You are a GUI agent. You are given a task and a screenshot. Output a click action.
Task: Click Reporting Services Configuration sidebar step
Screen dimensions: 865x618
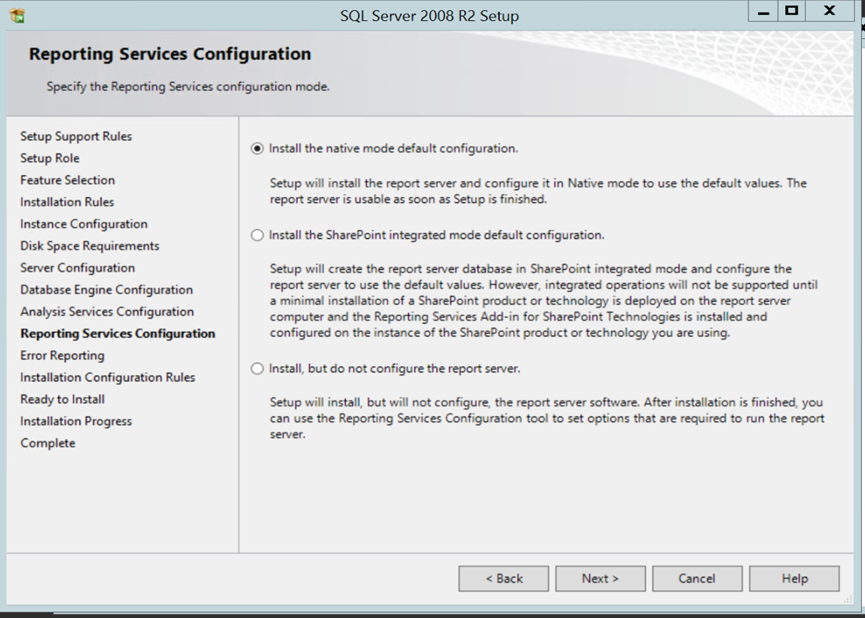[x=118, y=333]
